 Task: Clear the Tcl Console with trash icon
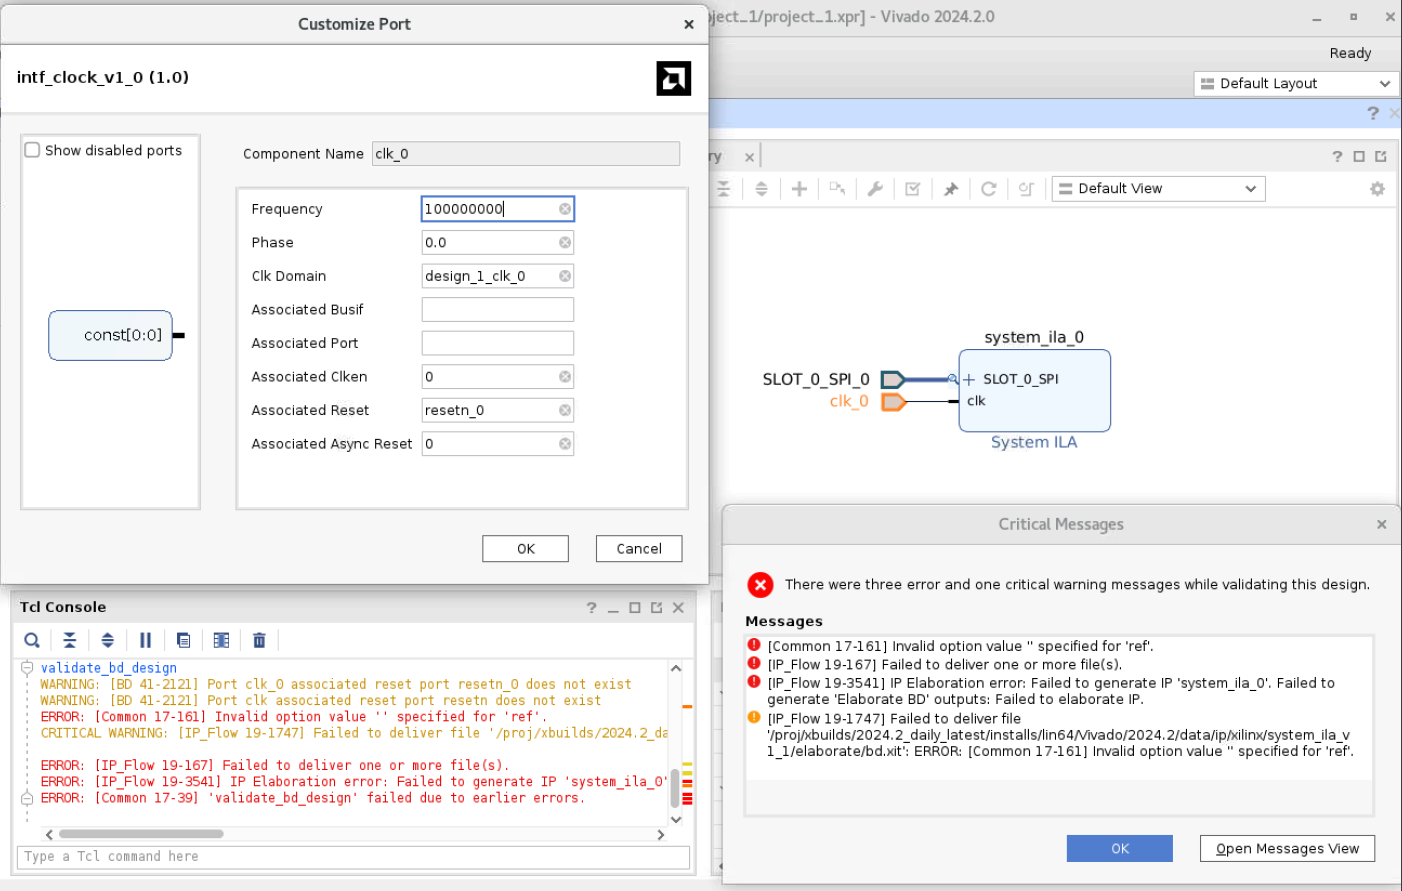[259, 640]
